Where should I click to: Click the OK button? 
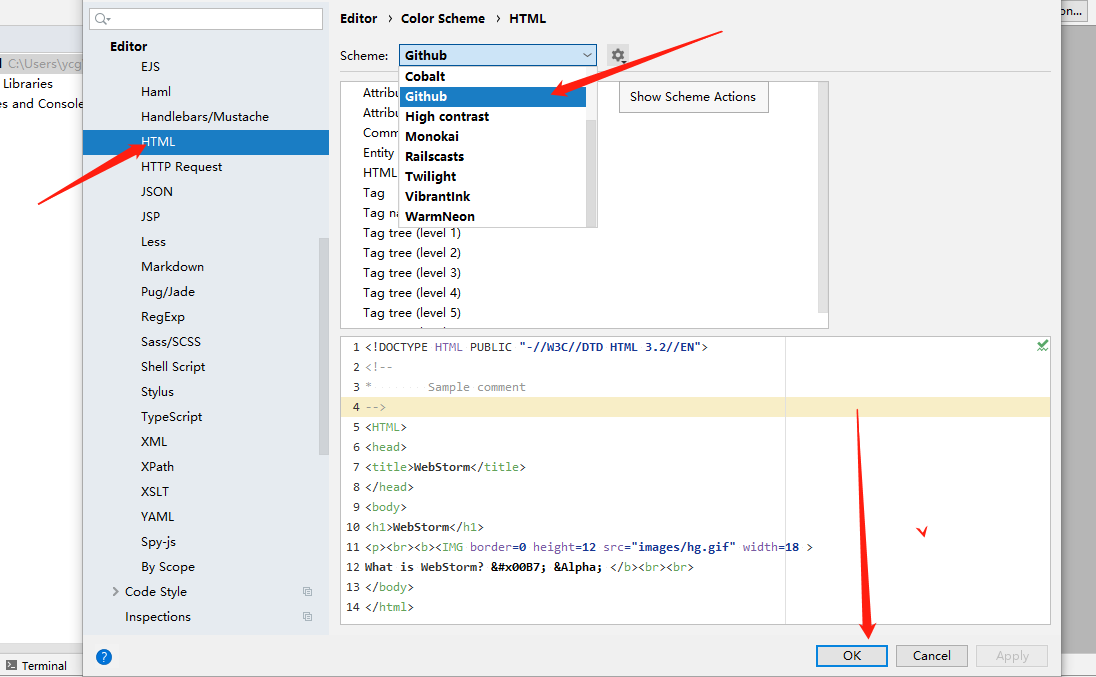(x=851, y=655)
